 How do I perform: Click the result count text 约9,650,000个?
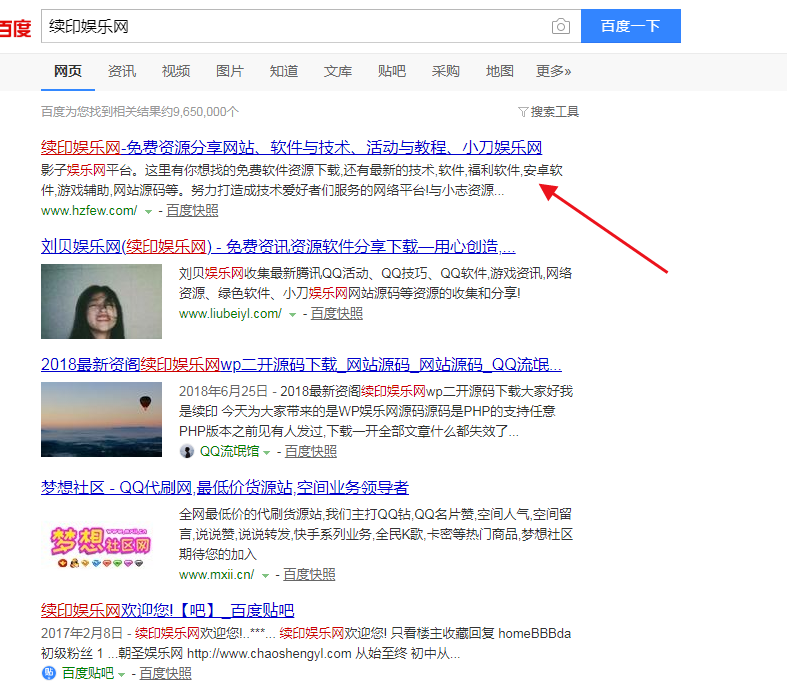(x=199, y=111)
